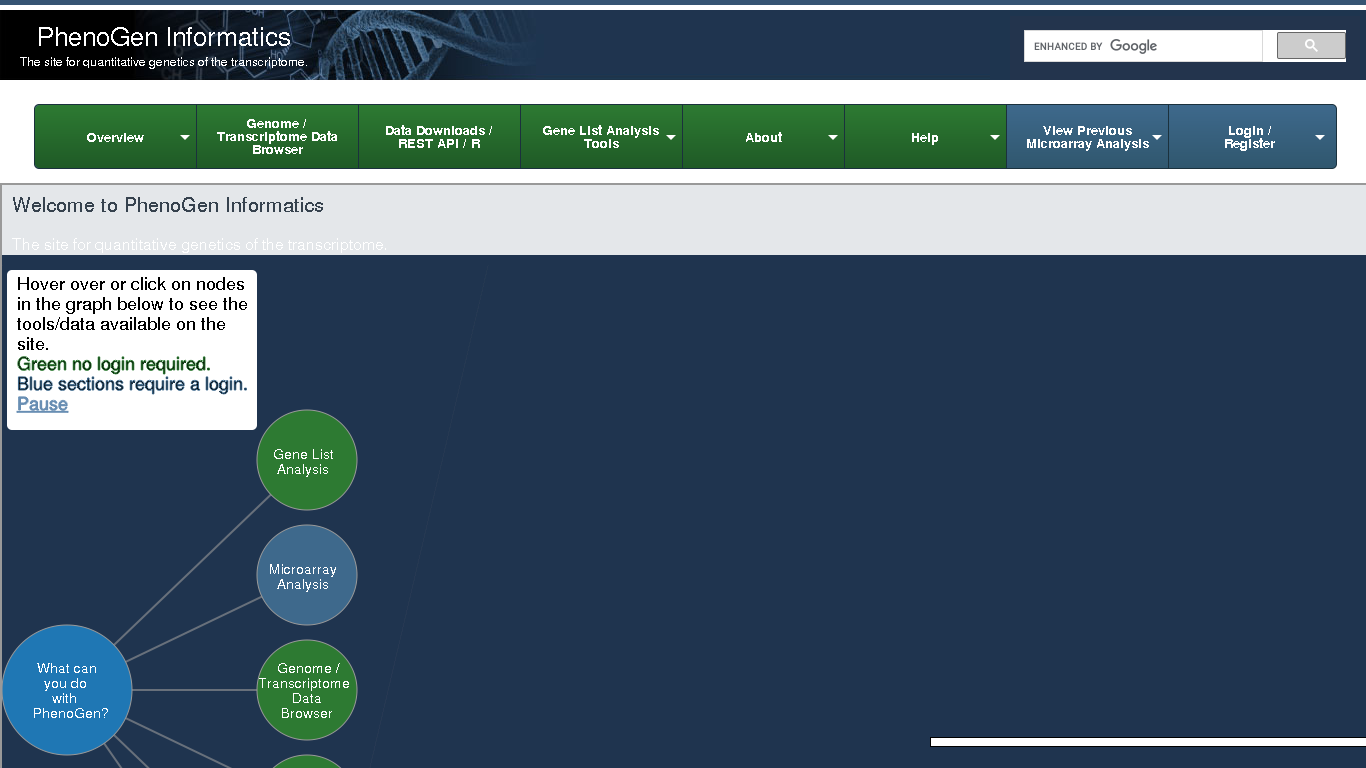Select the Microarray Analysis graph node
The width and height of the screenshot is (1366, 768).
[x=306, y=576]
